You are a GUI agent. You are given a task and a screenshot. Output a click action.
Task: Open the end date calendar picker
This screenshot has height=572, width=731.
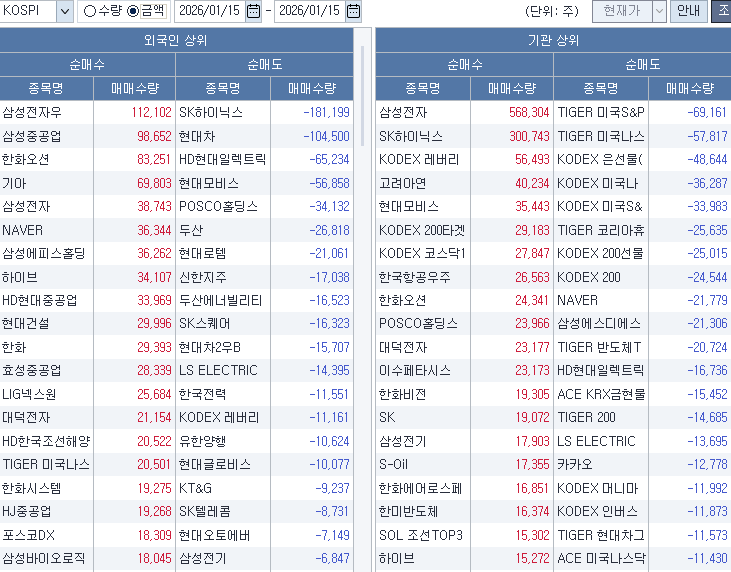353,11
